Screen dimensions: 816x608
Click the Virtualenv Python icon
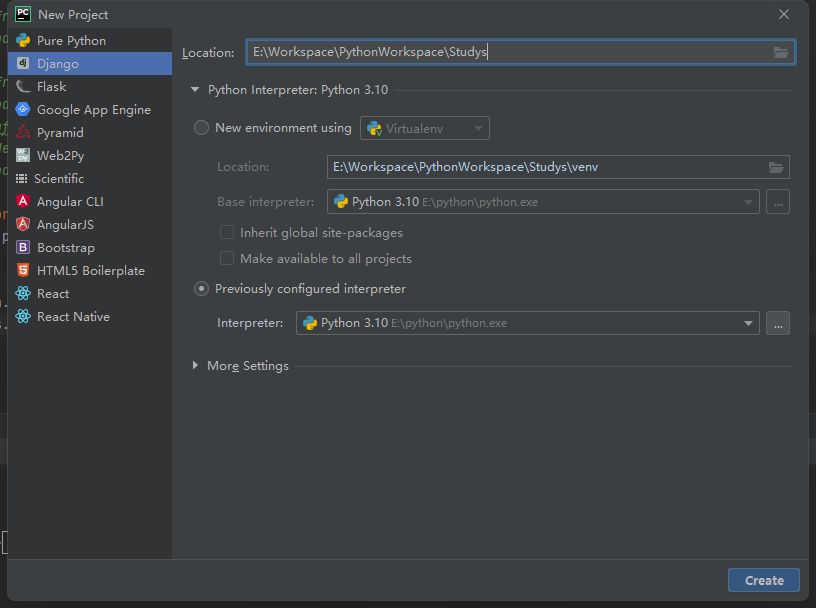click(x=374, y=129)
